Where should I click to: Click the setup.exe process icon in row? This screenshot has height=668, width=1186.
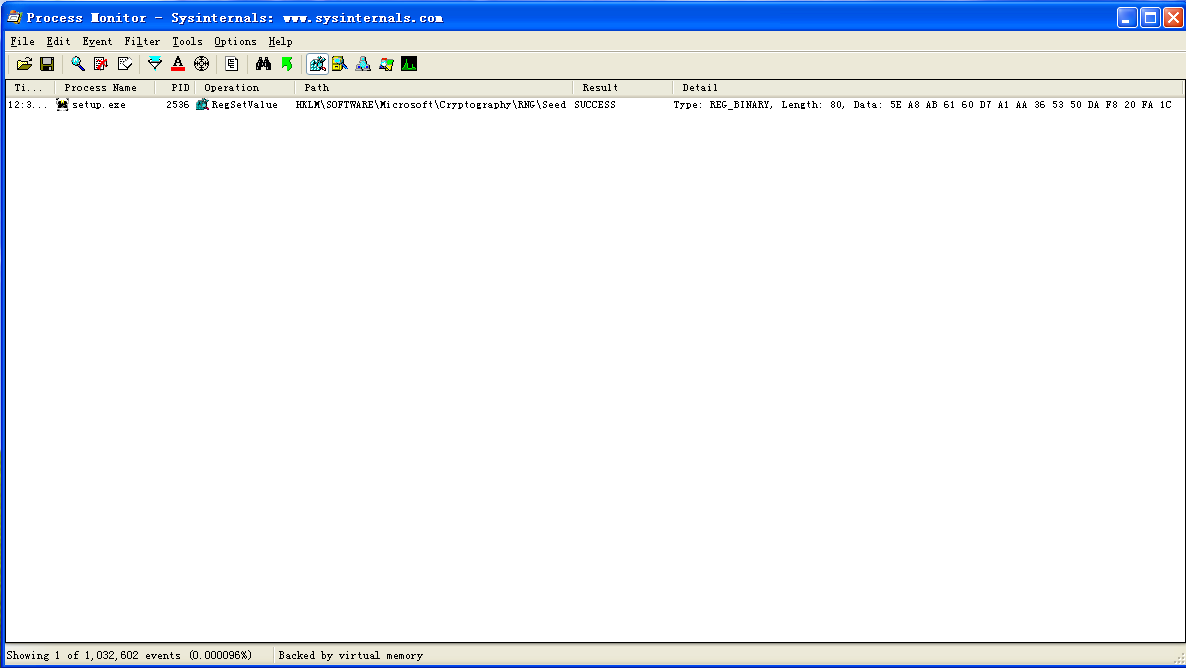tap(62, 104)
